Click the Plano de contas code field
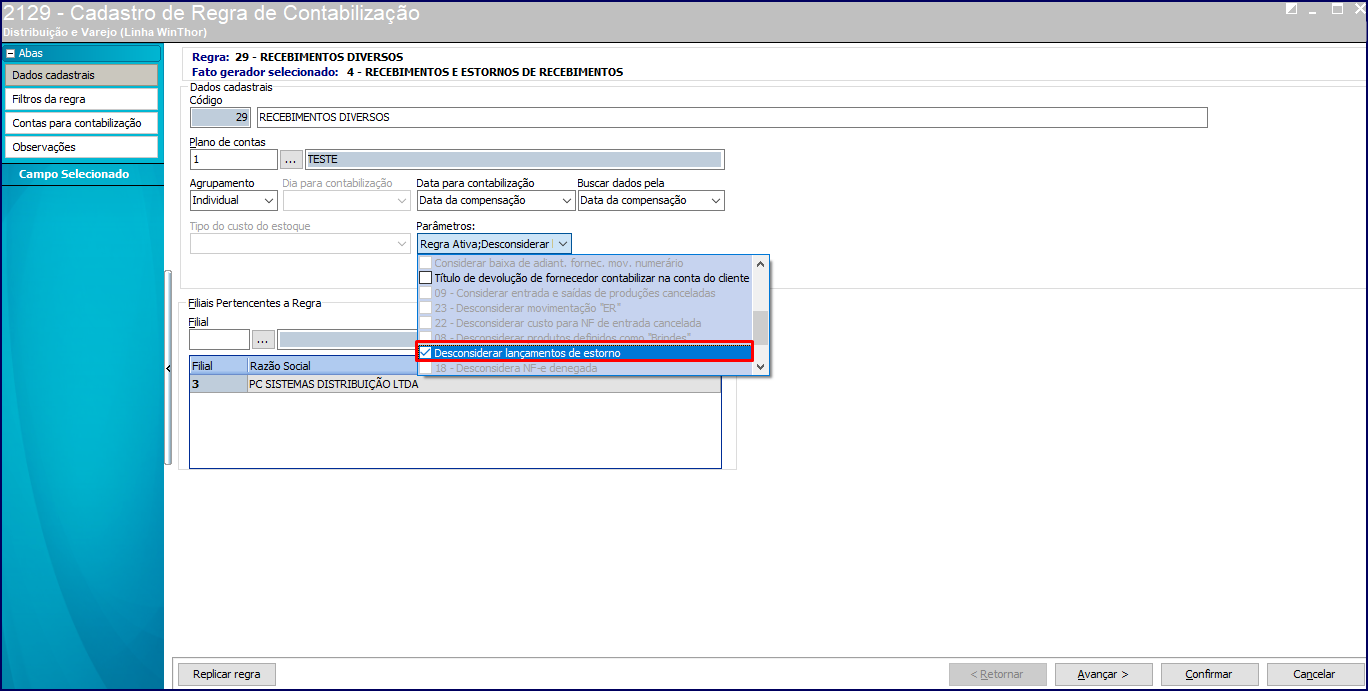This screenshot has height=691, width=1368. [x=233, y=159]
